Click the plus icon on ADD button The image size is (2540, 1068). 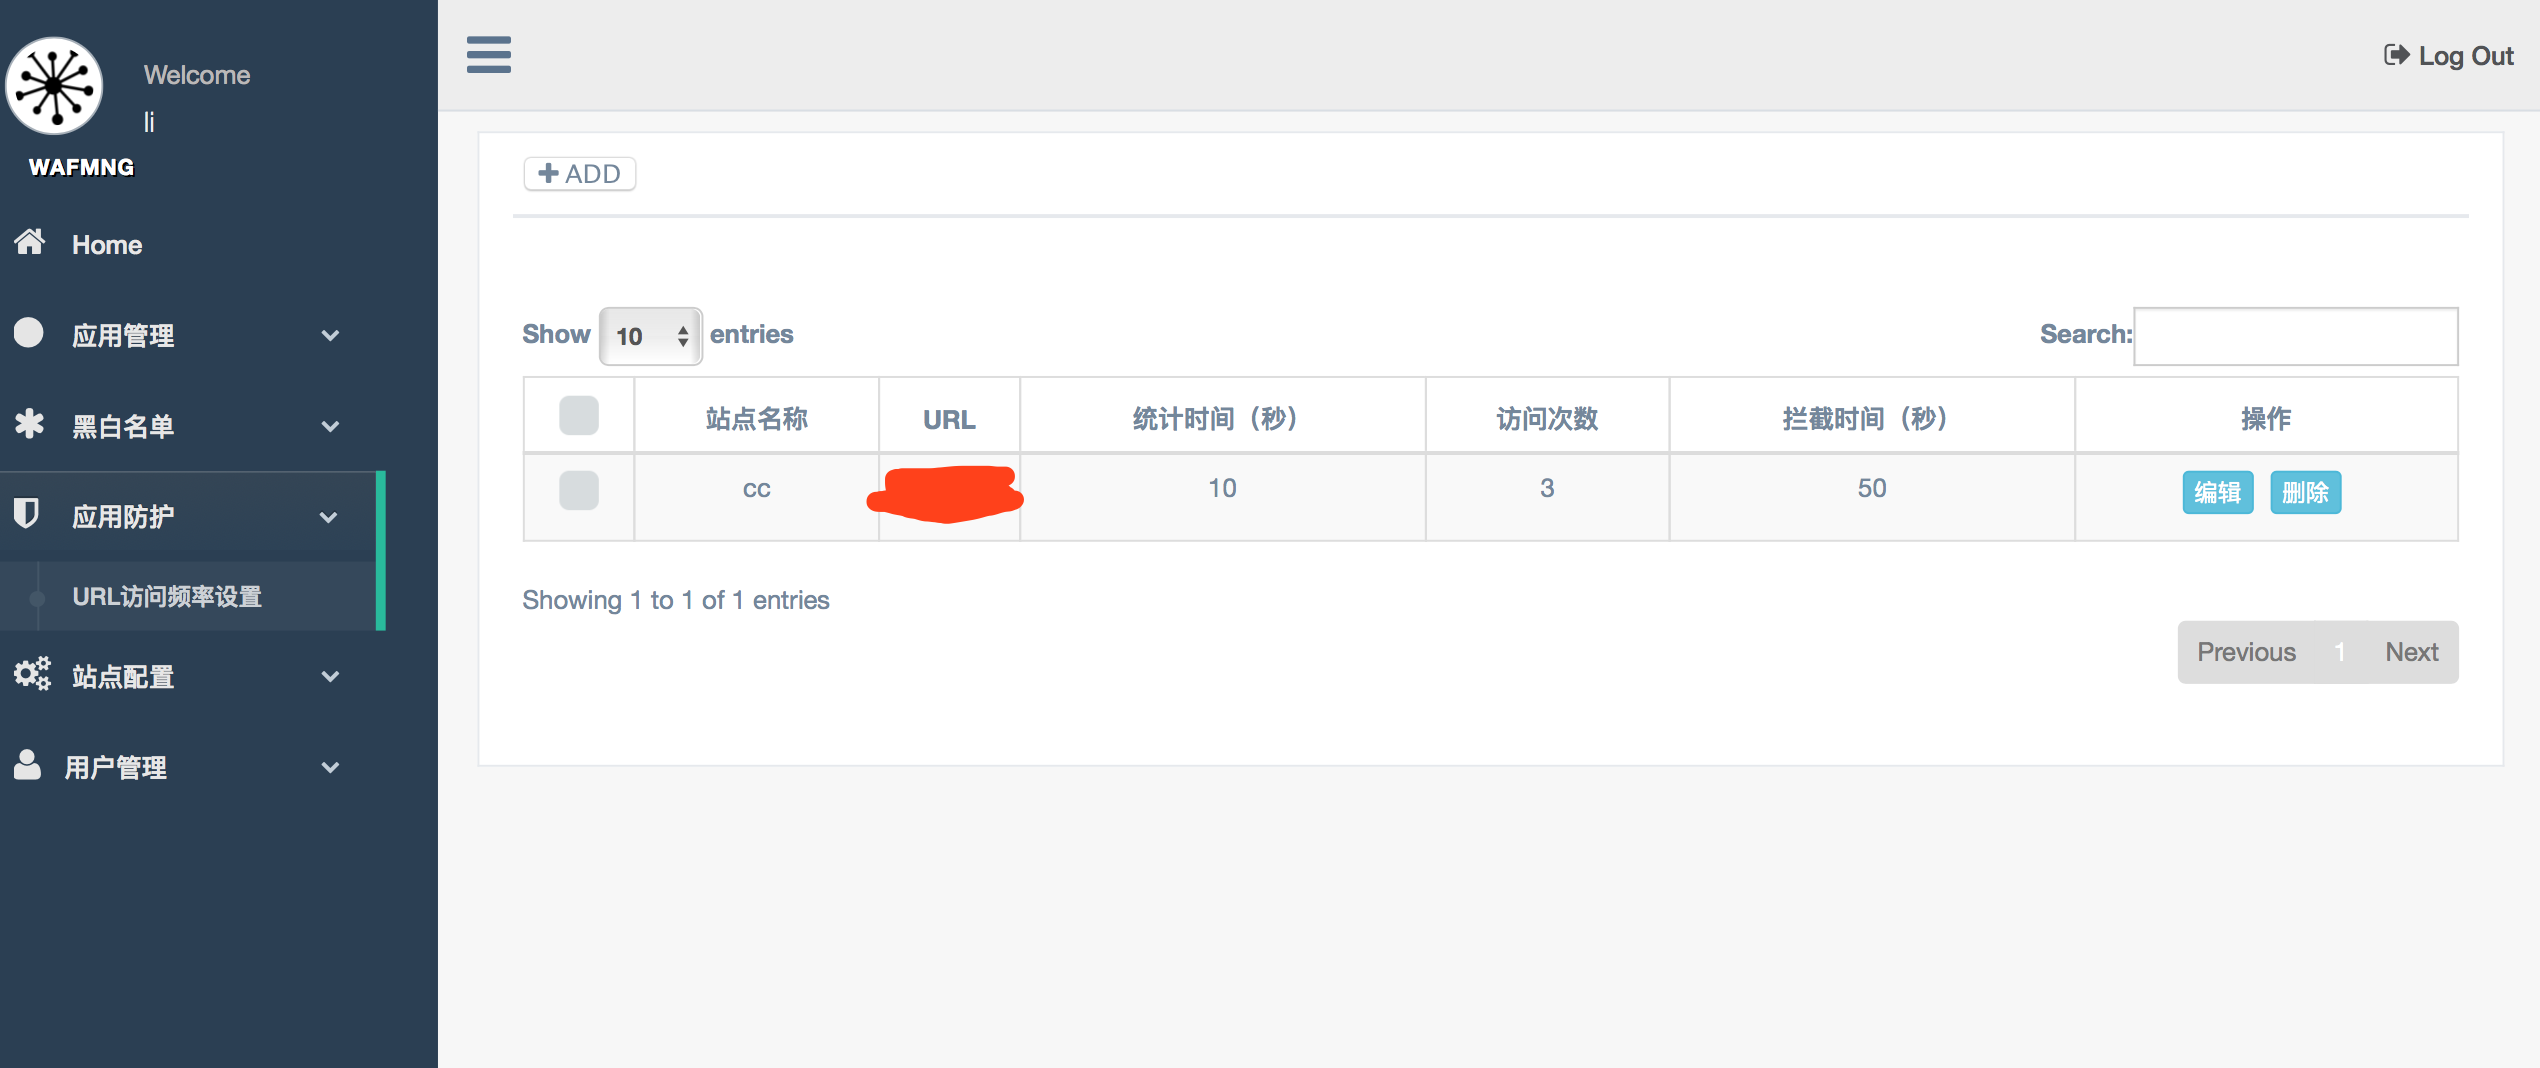(548, 173)
